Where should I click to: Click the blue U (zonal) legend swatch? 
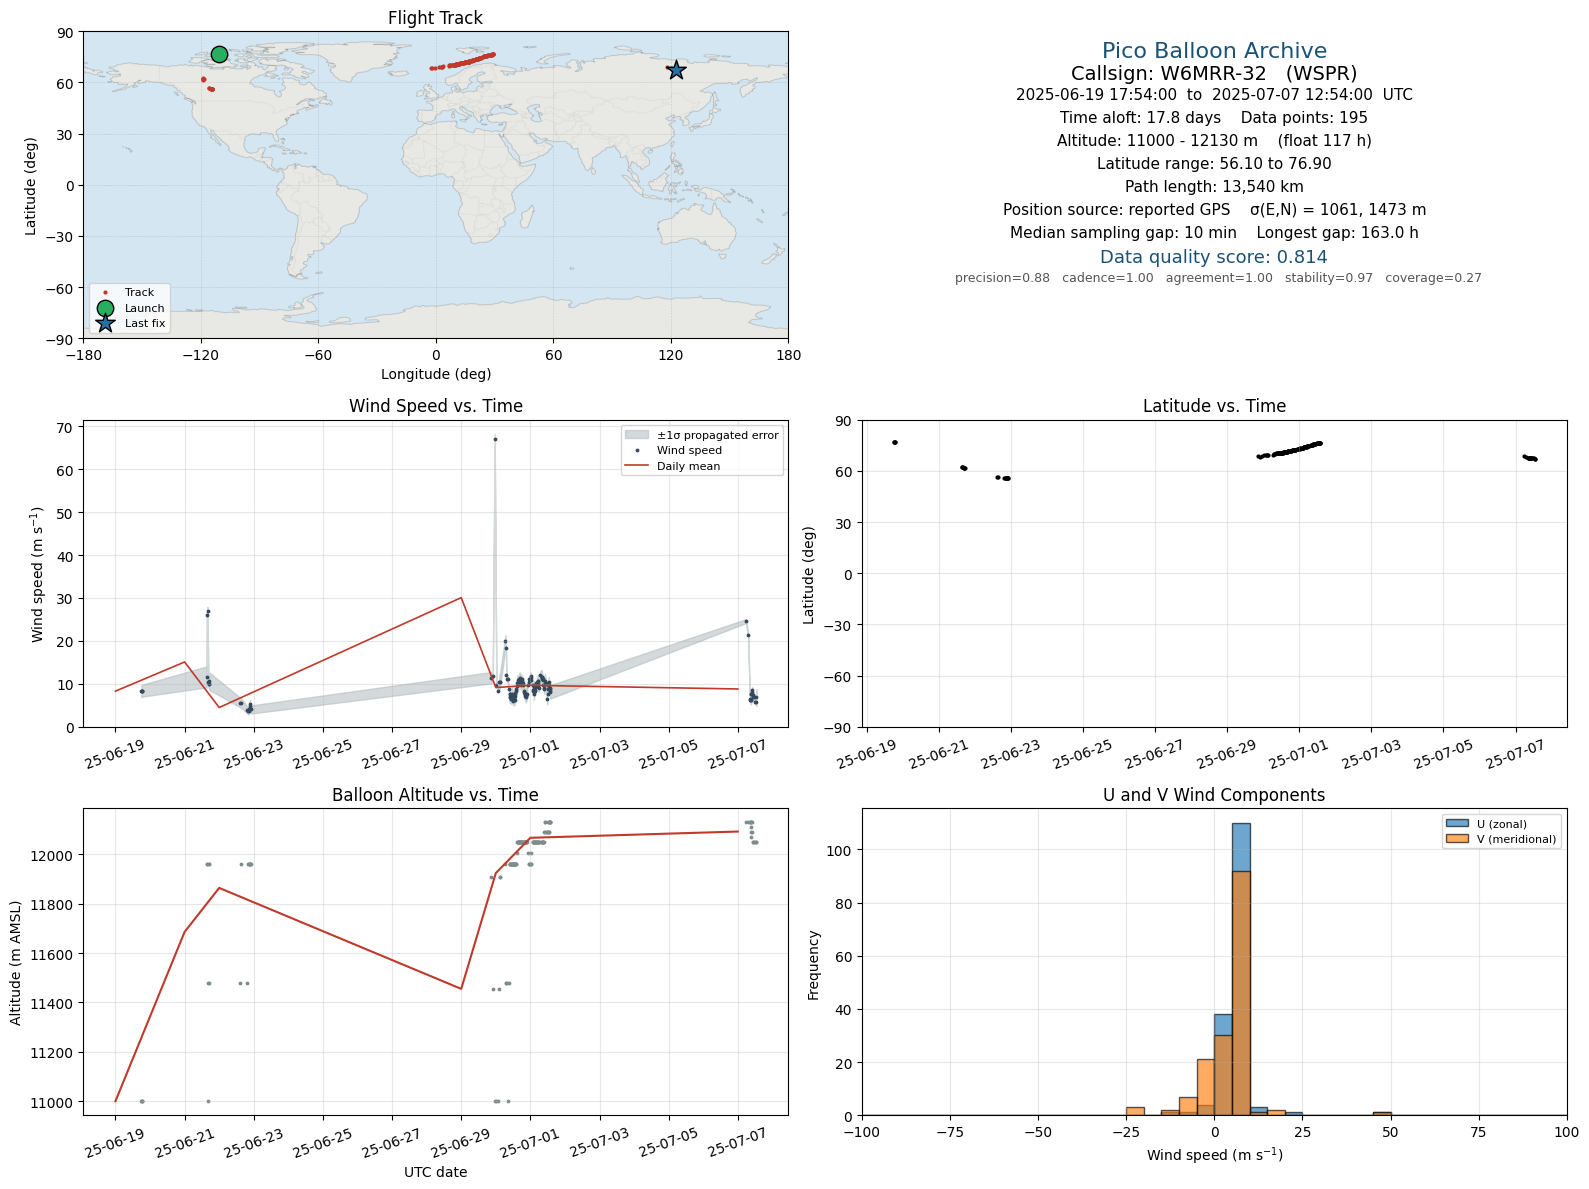tap(1456, 824)
